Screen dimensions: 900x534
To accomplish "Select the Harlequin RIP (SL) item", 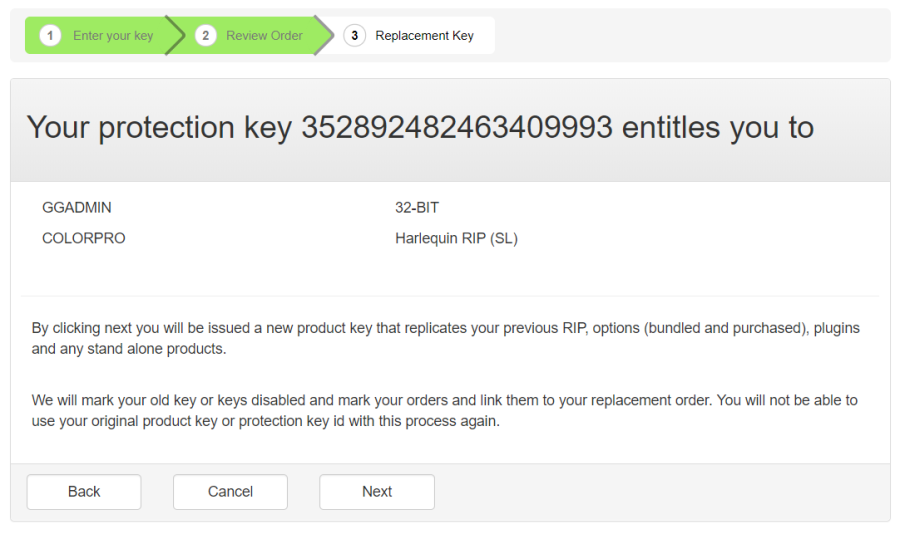I will point(456,239).
